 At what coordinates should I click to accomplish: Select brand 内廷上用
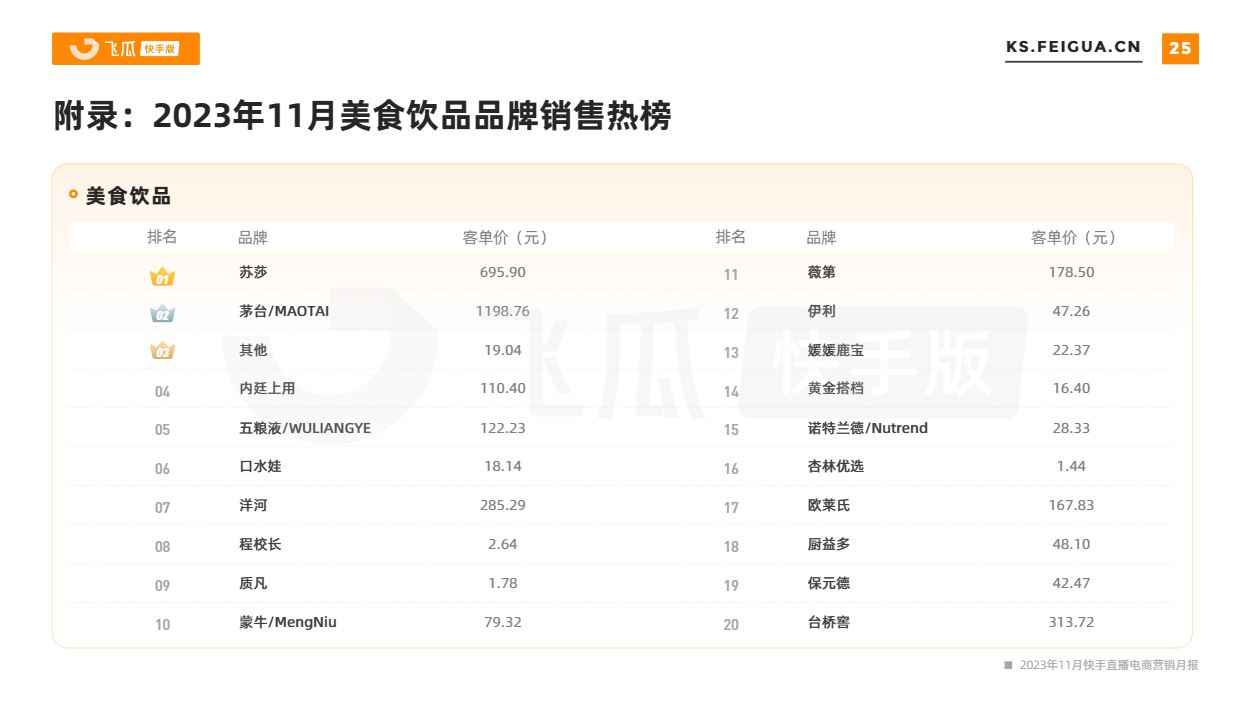click(x=267, y=388)
